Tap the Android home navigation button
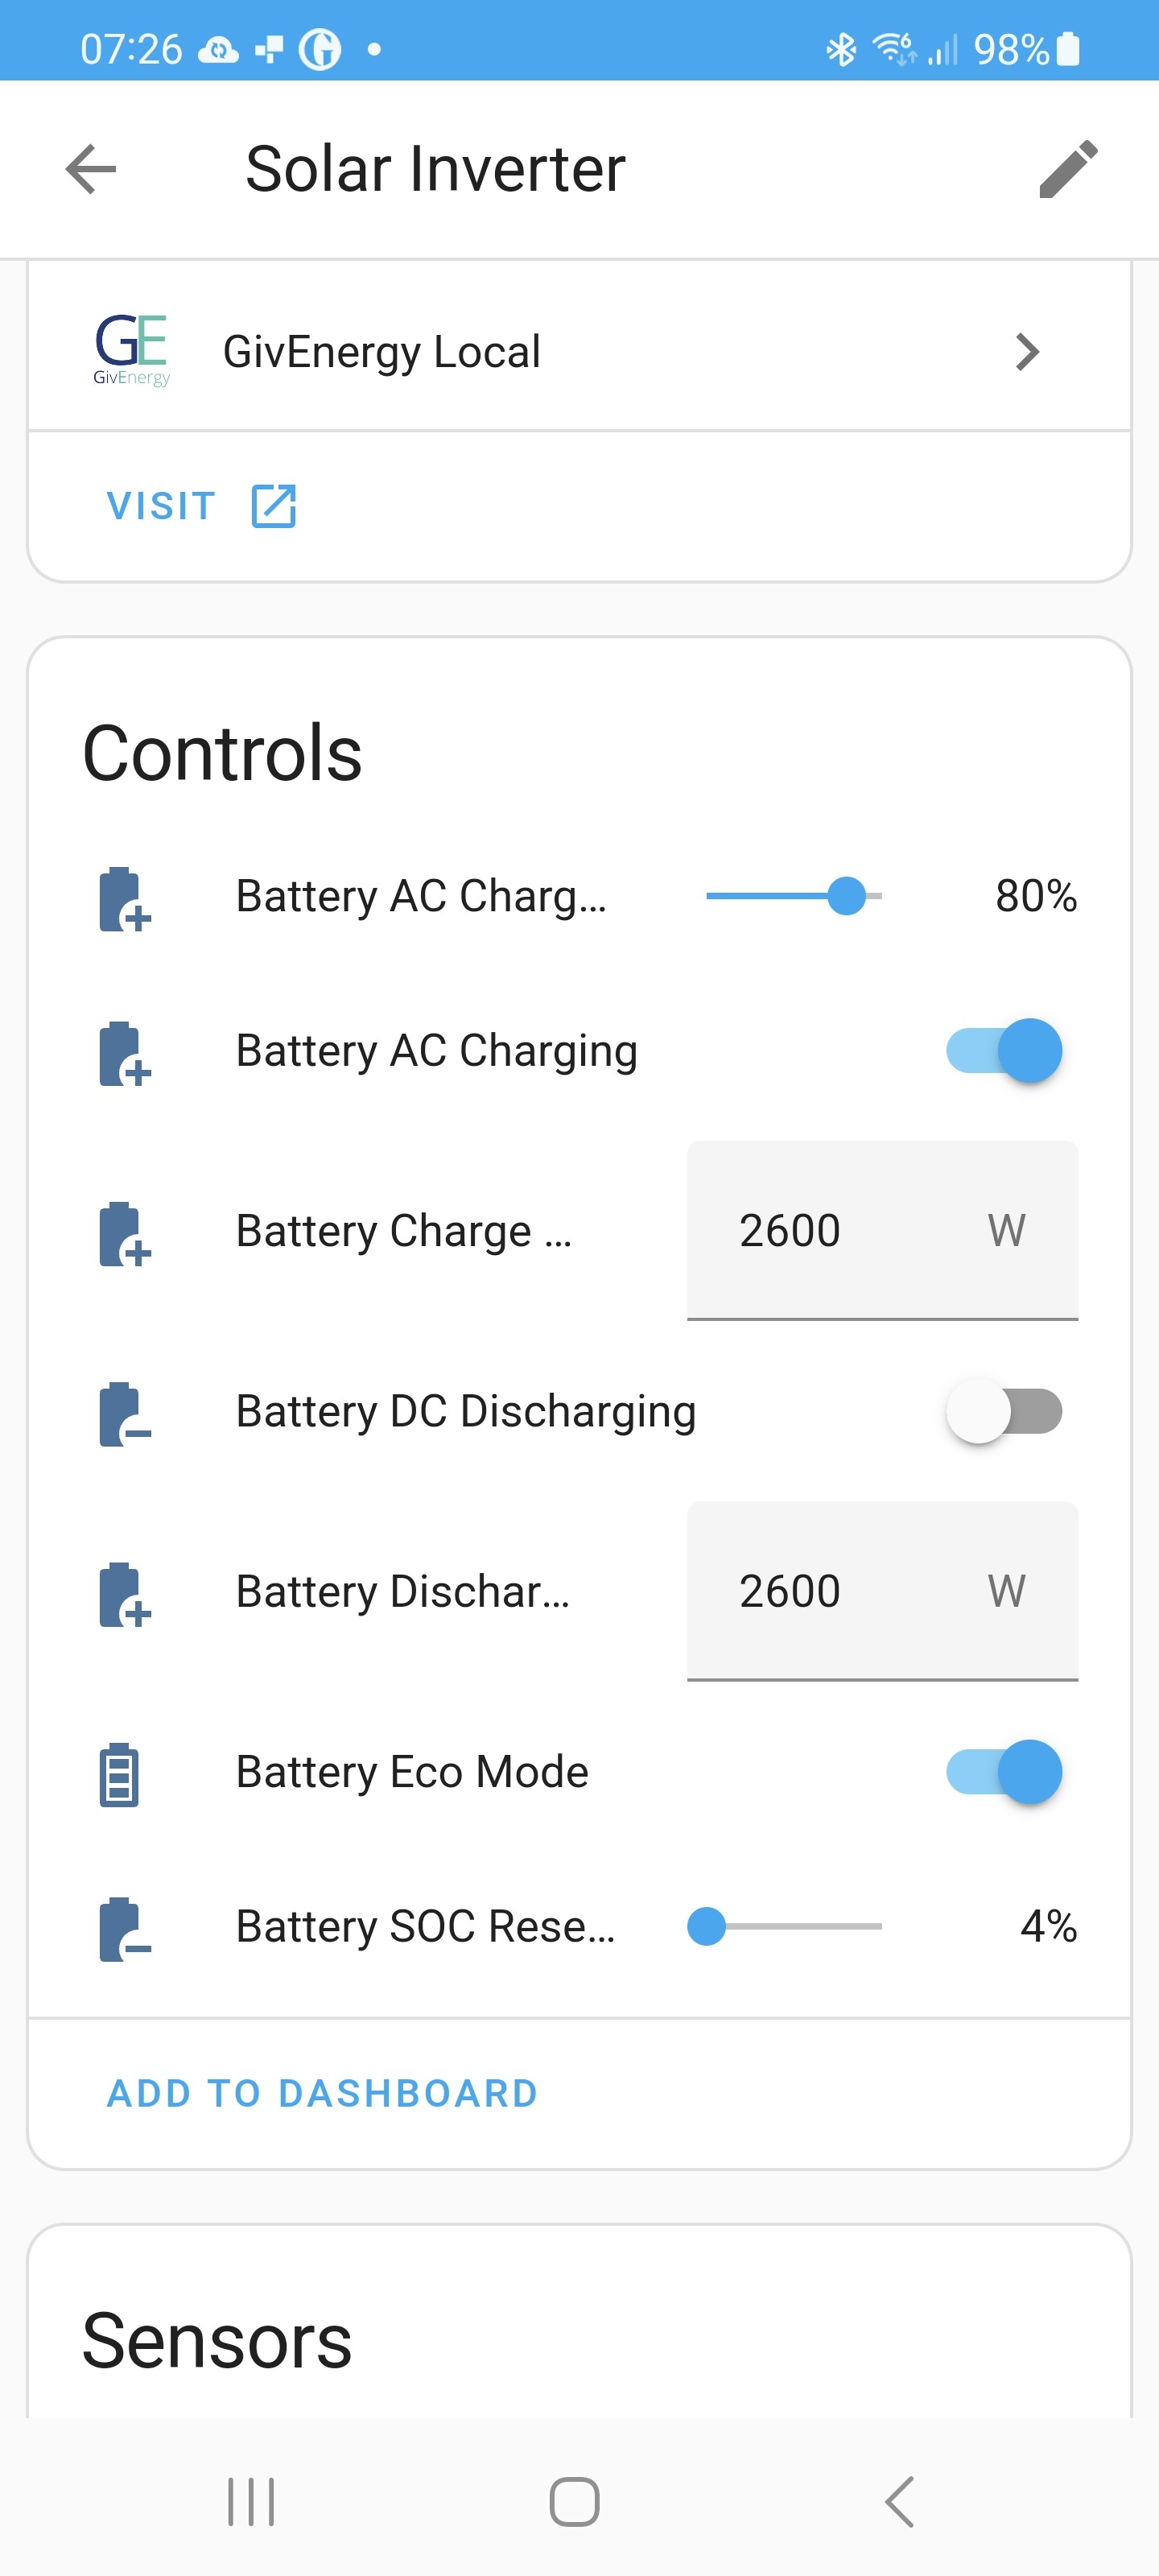 point(575,2502)
